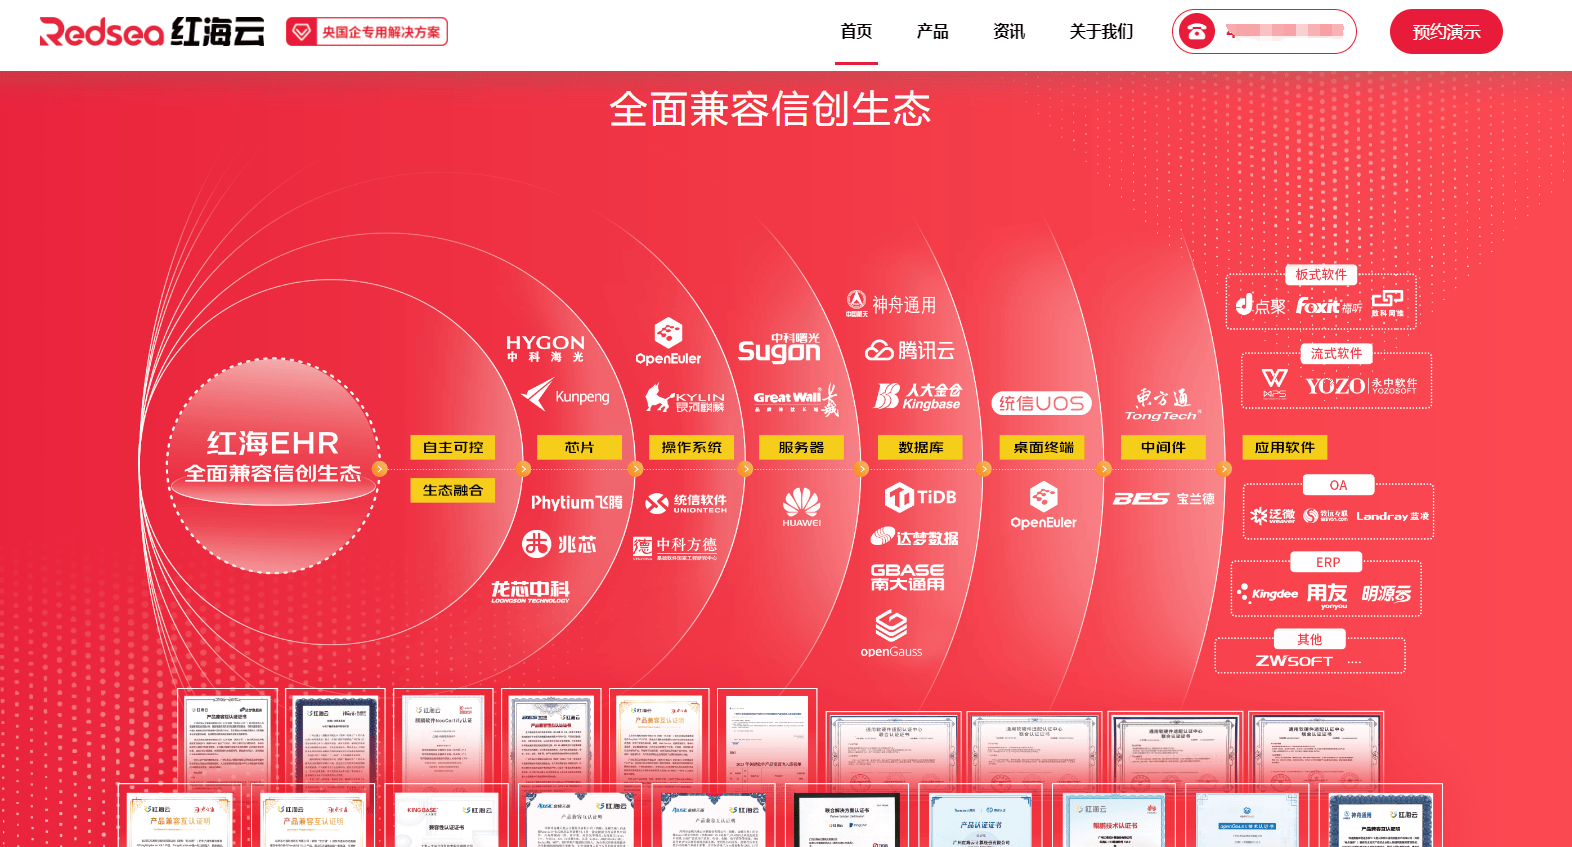Click the 板式软件 group label

point(1321,274)
